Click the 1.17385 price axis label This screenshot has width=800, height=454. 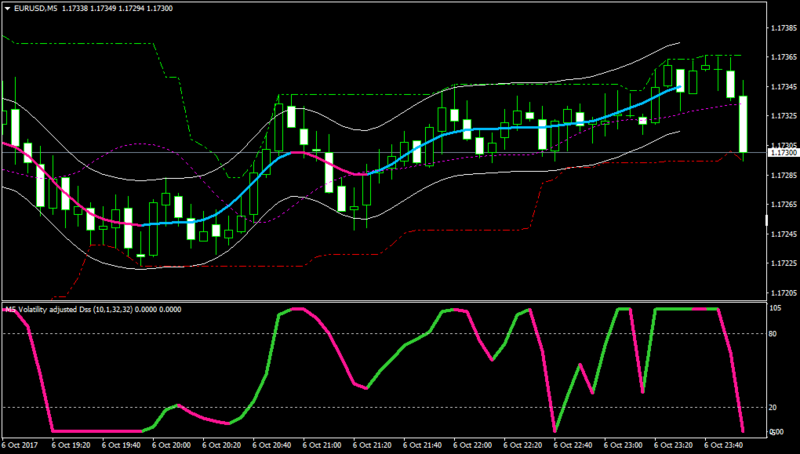point(784,28)
